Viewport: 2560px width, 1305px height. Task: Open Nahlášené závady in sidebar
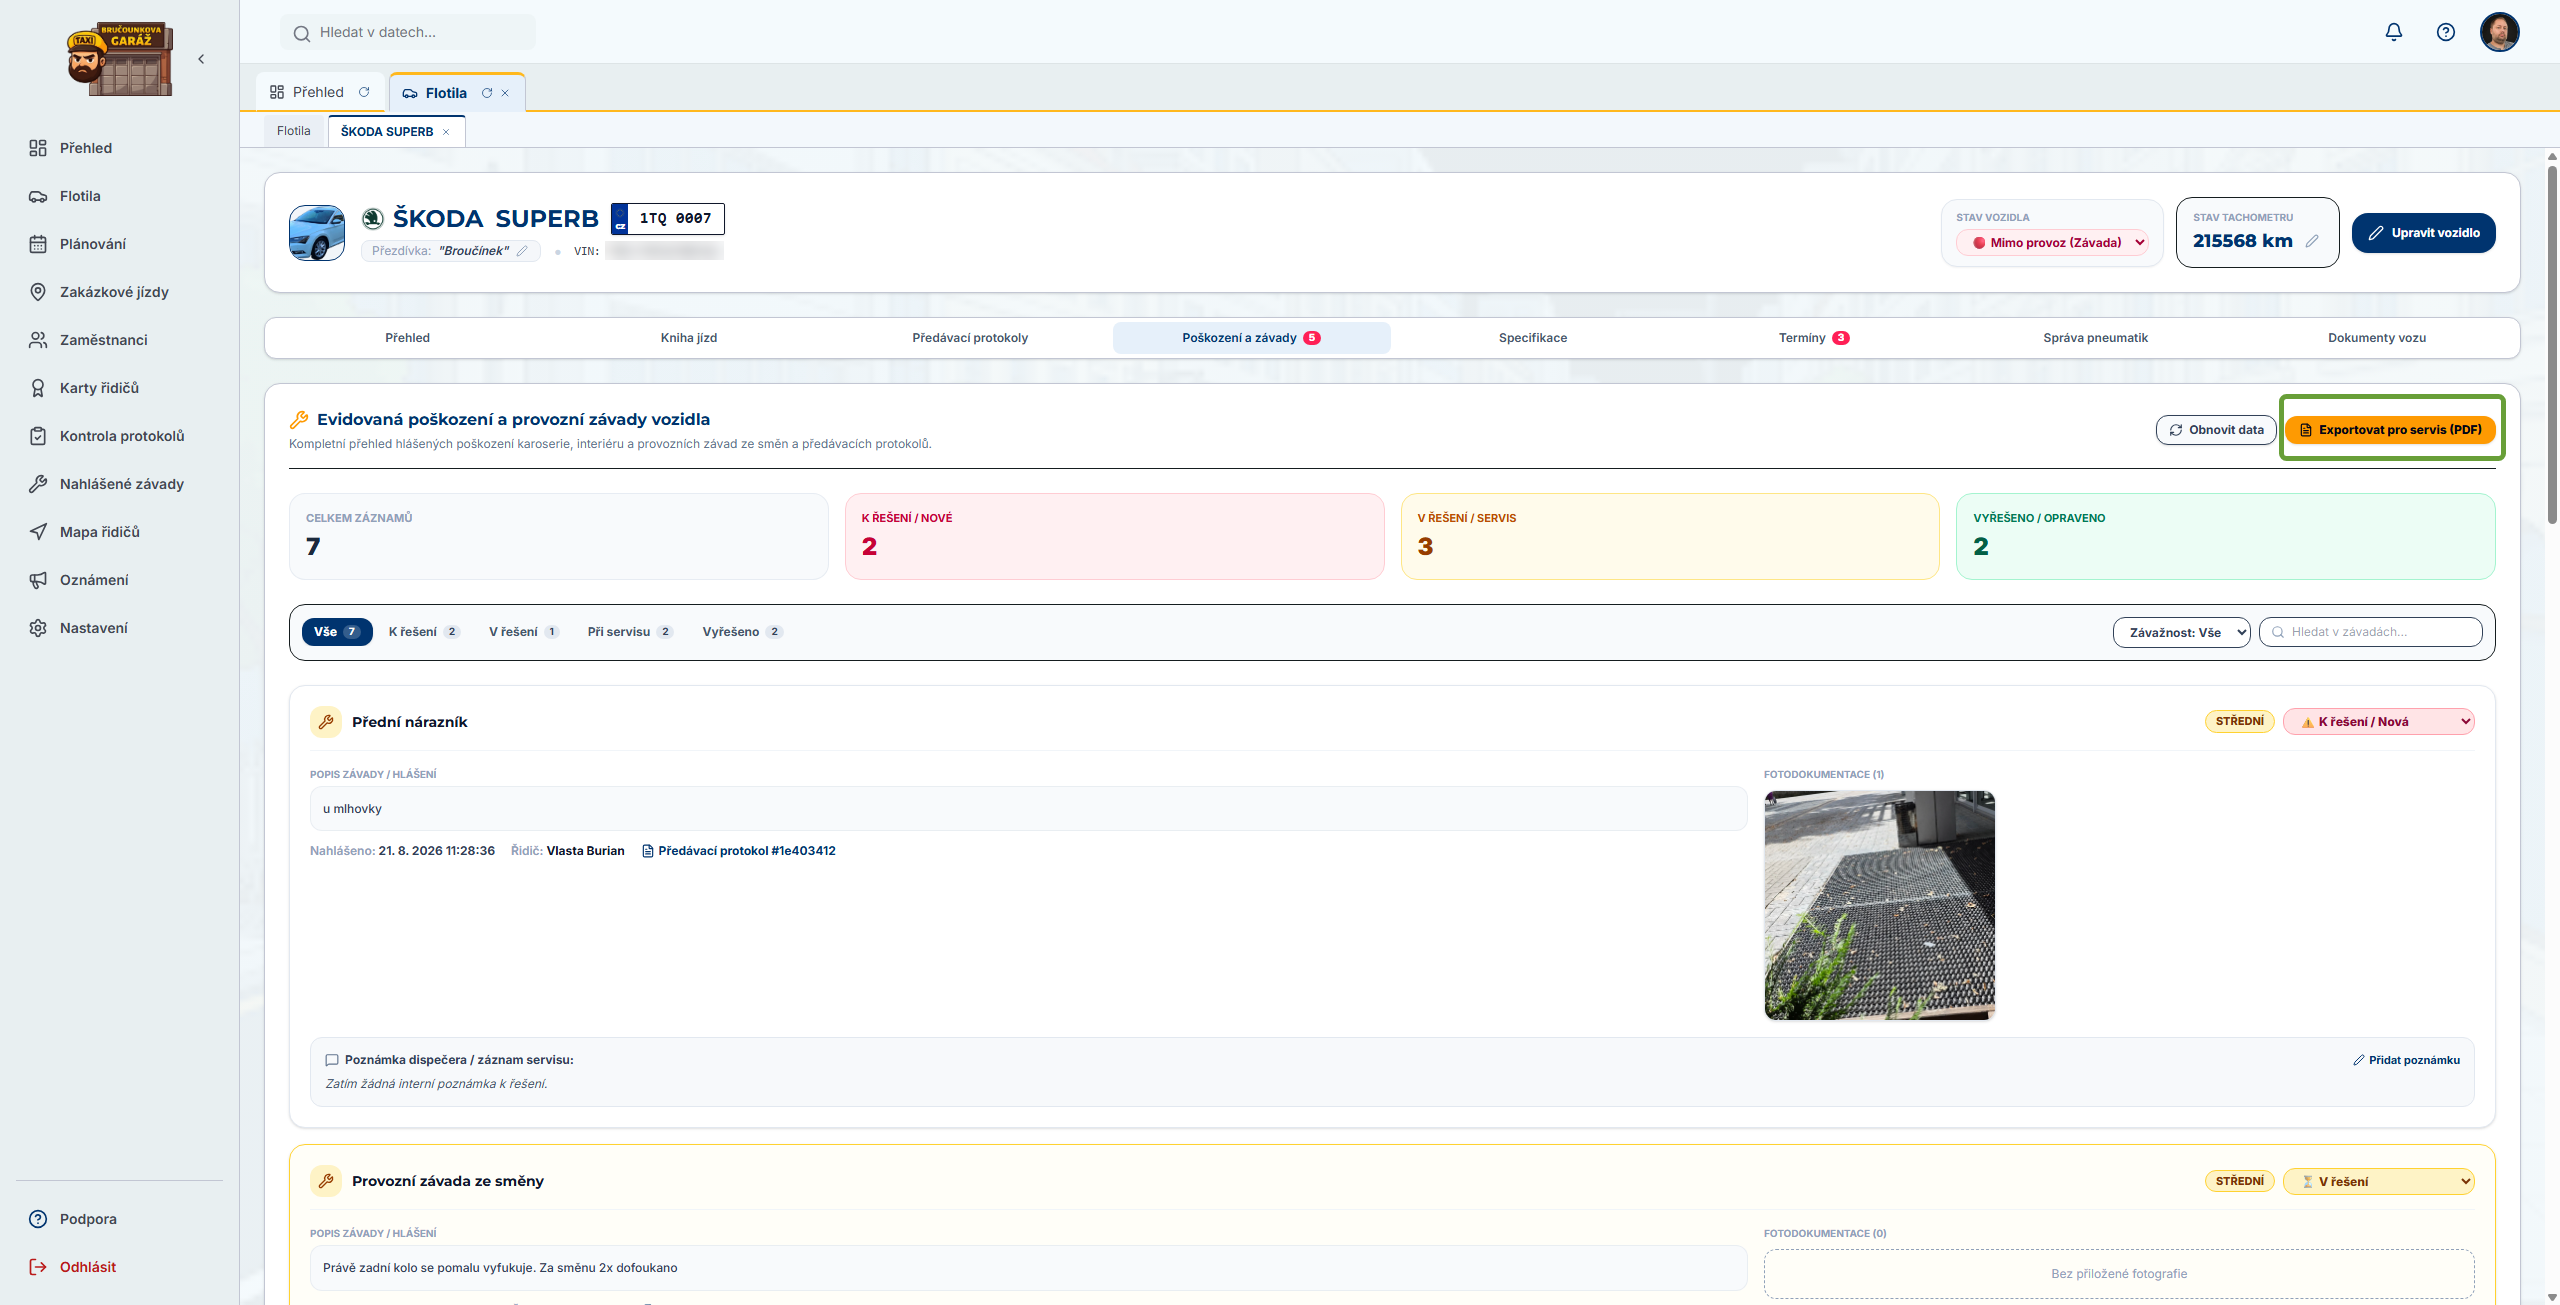tap(122, 484)
